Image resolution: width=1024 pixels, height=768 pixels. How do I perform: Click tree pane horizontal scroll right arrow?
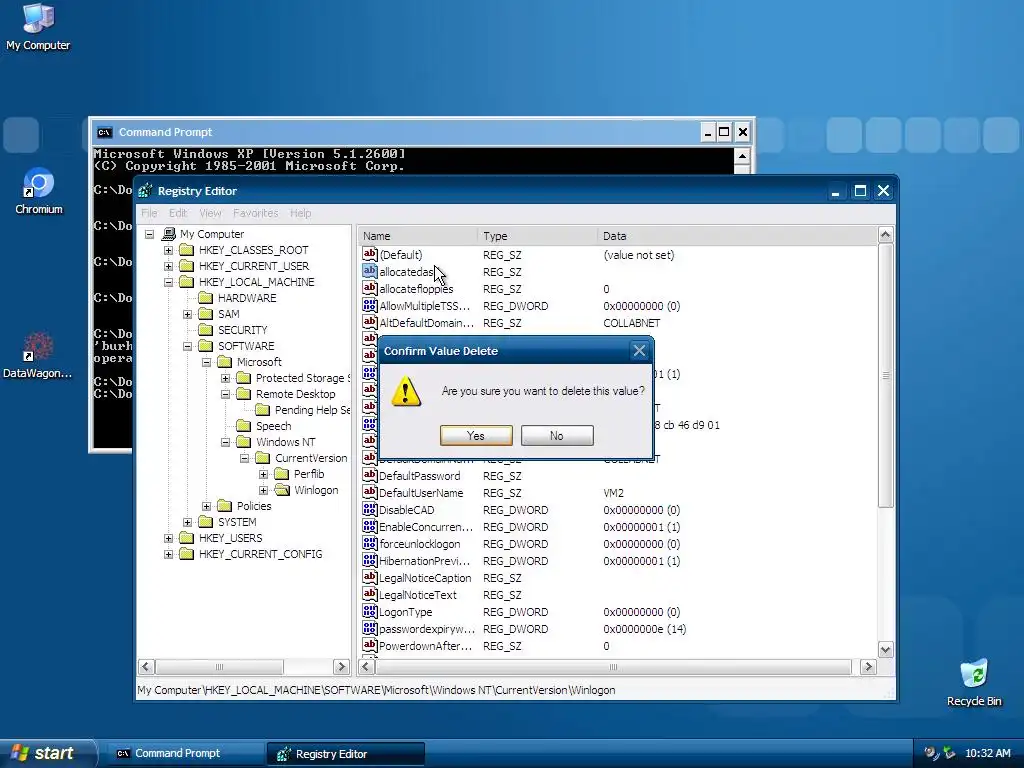[341, 666]
